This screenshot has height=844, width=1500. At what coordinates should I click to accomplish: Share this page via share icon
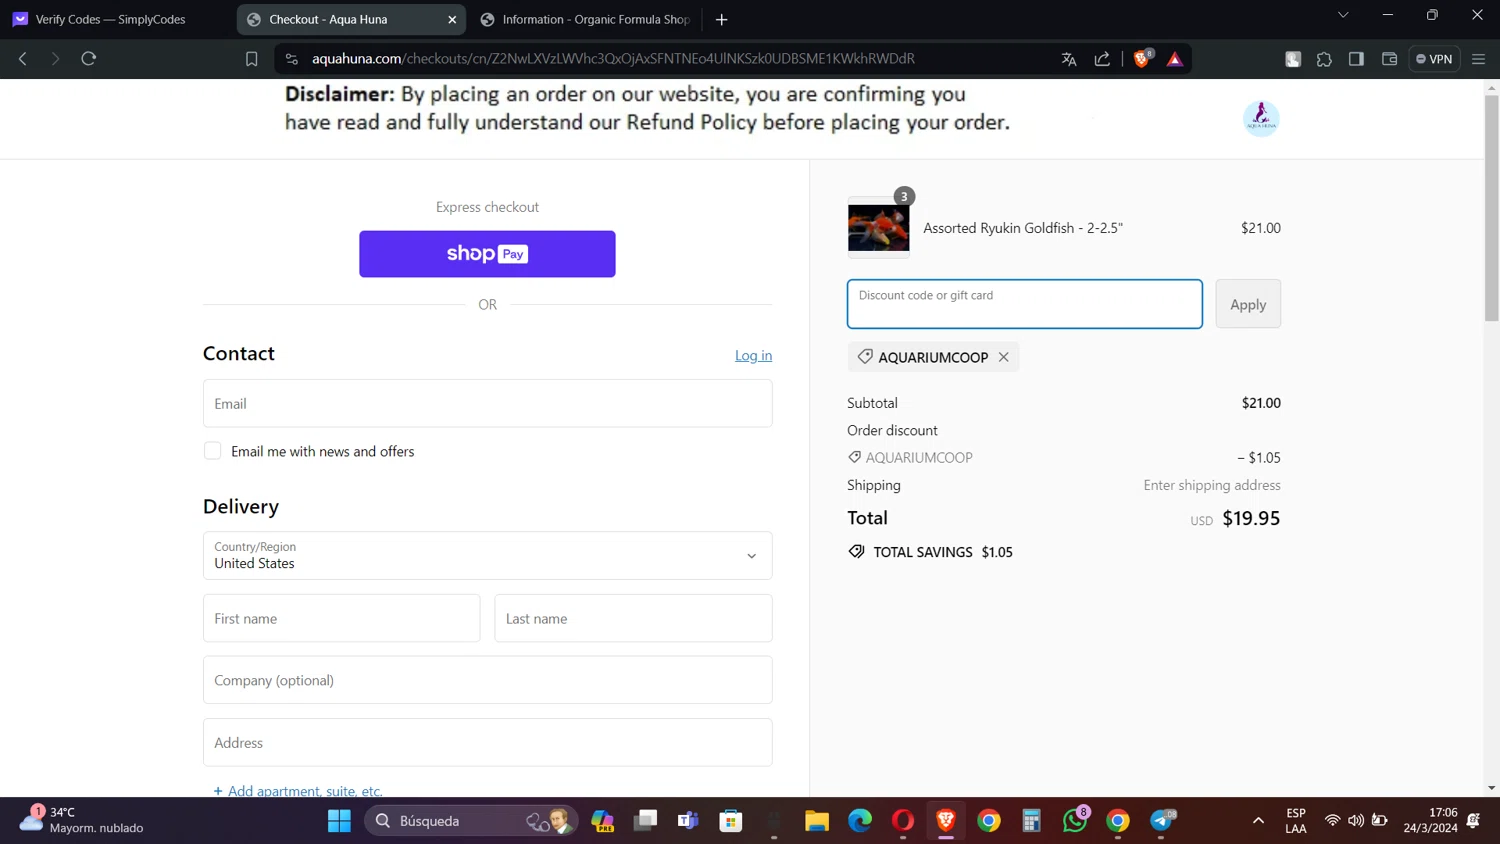tap(1102, 59)
